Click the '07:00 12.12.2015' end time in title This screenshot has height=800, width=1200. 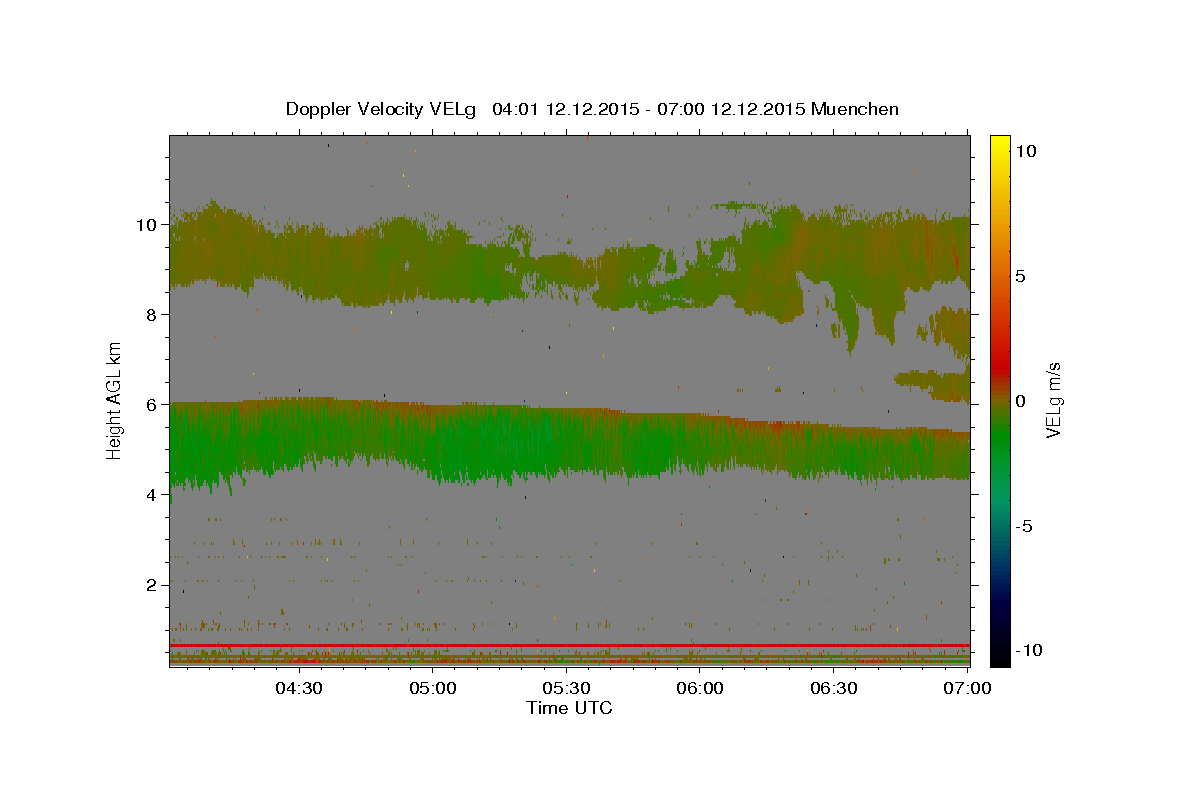pyautogui.click(x=729, y=109)
